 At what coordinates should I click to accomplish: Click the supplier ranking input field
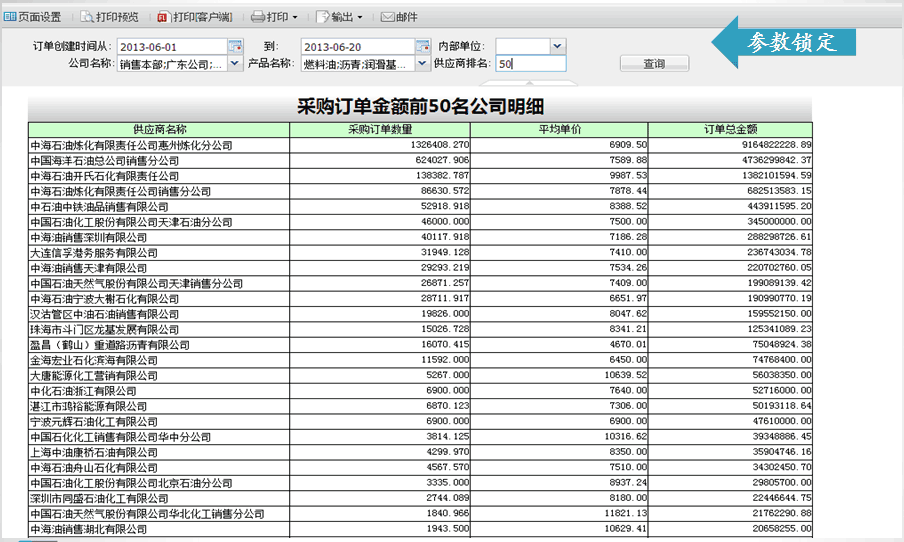[x=531, y=63]
